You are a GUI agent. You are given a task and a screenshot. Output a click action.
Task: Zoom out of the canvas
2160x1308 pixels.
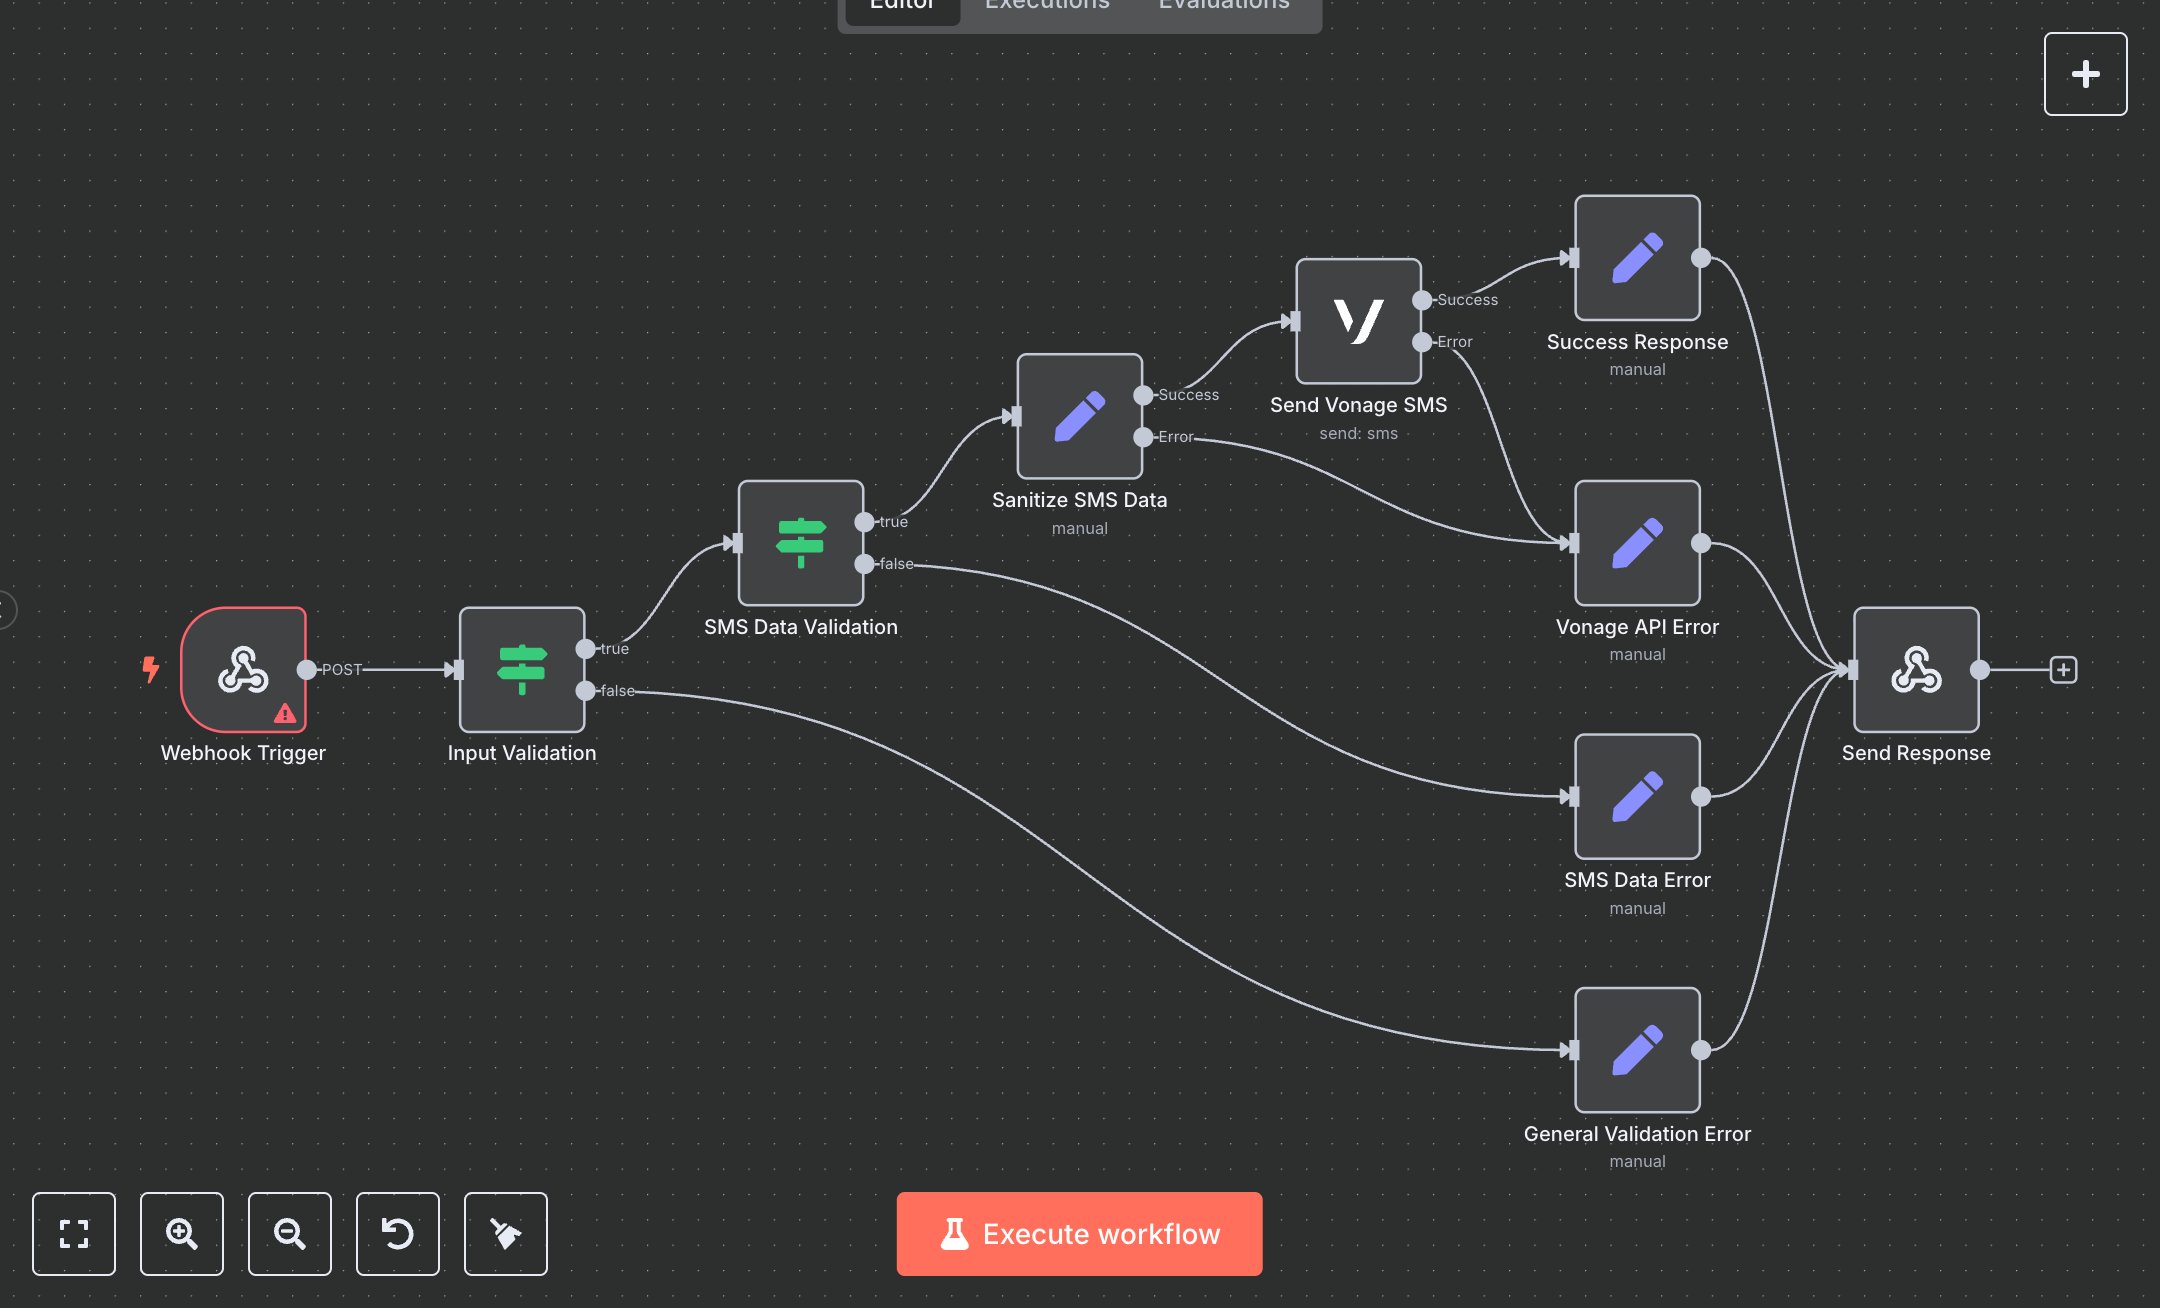[x=290, y=1233]
